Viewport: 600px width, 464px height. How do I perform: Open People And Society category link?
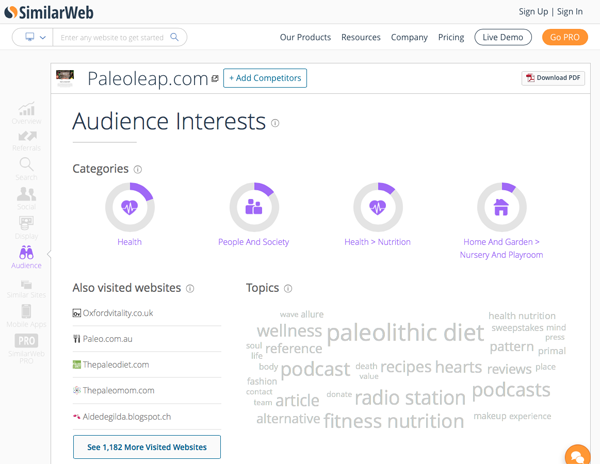(x=254, y=242)
